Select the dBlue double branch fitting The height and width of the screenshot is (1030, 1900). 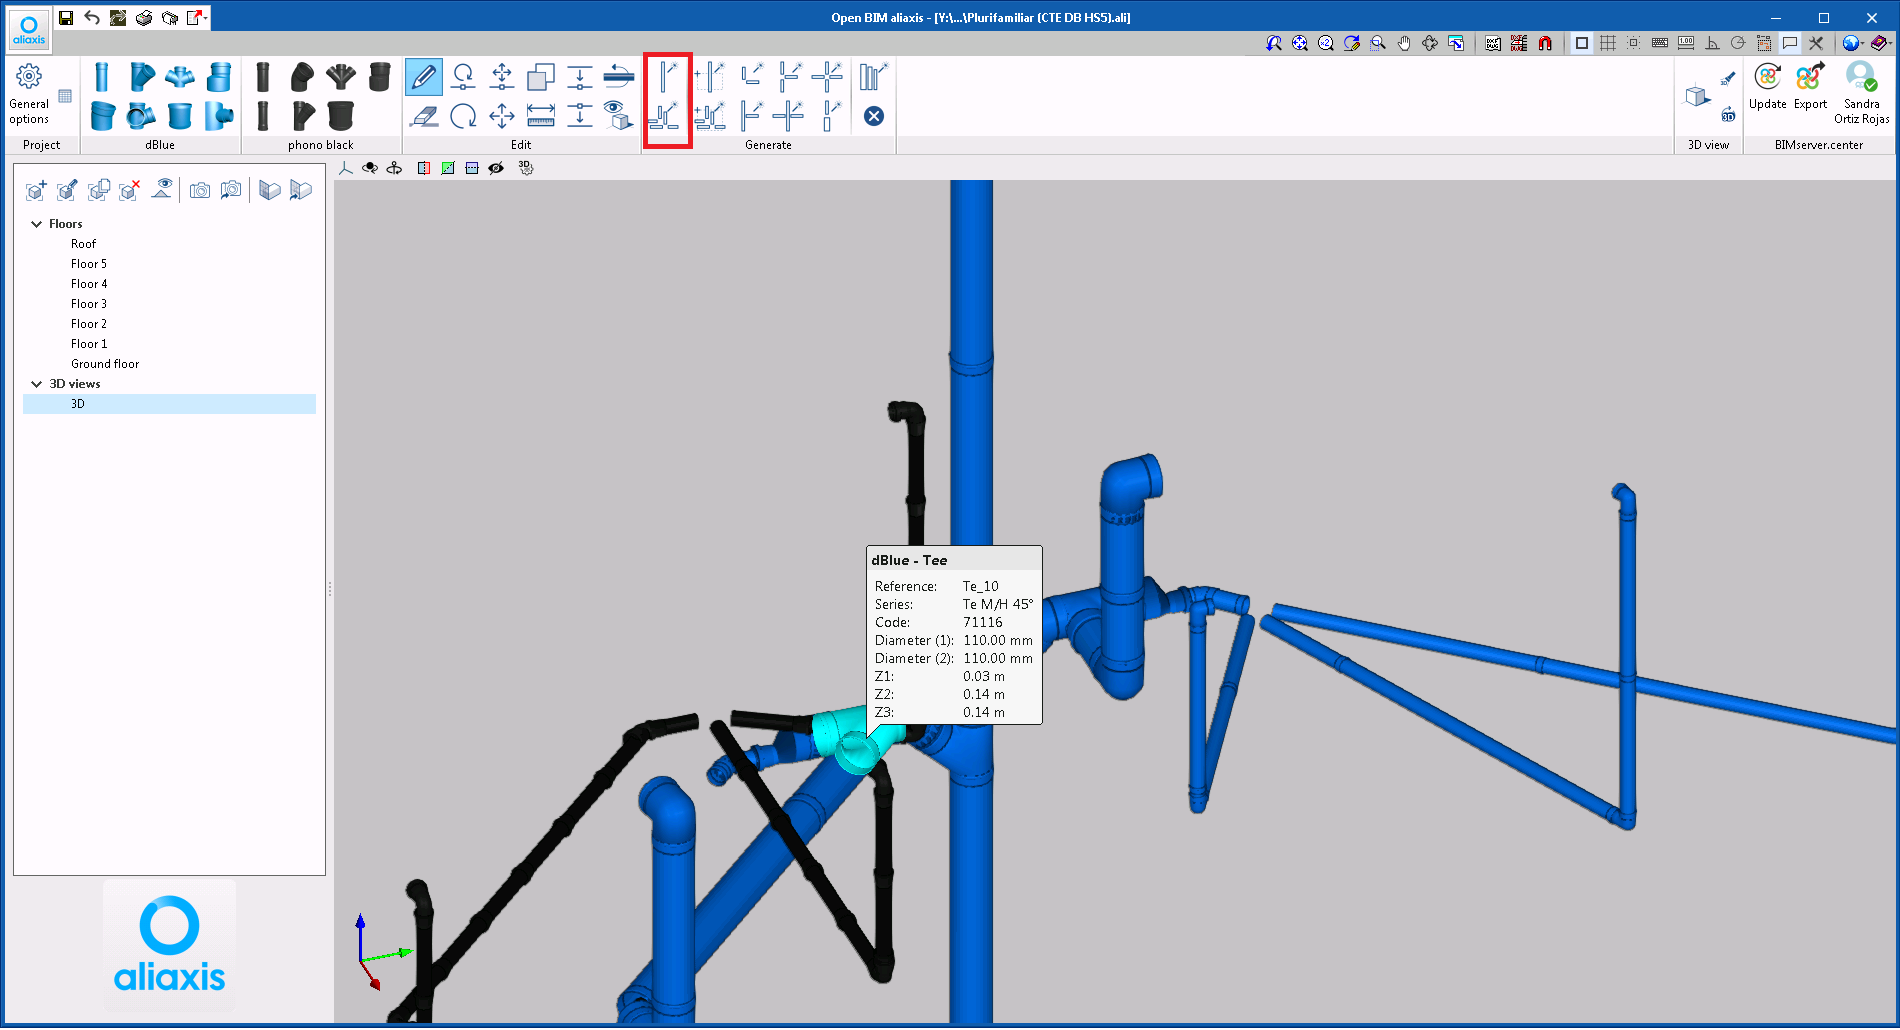click(180, 77)
